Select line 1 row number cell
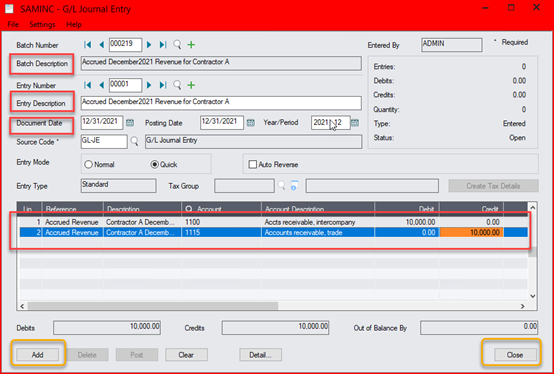The height and width of the screenshot is (374, 554). click(x=30, y=222)
